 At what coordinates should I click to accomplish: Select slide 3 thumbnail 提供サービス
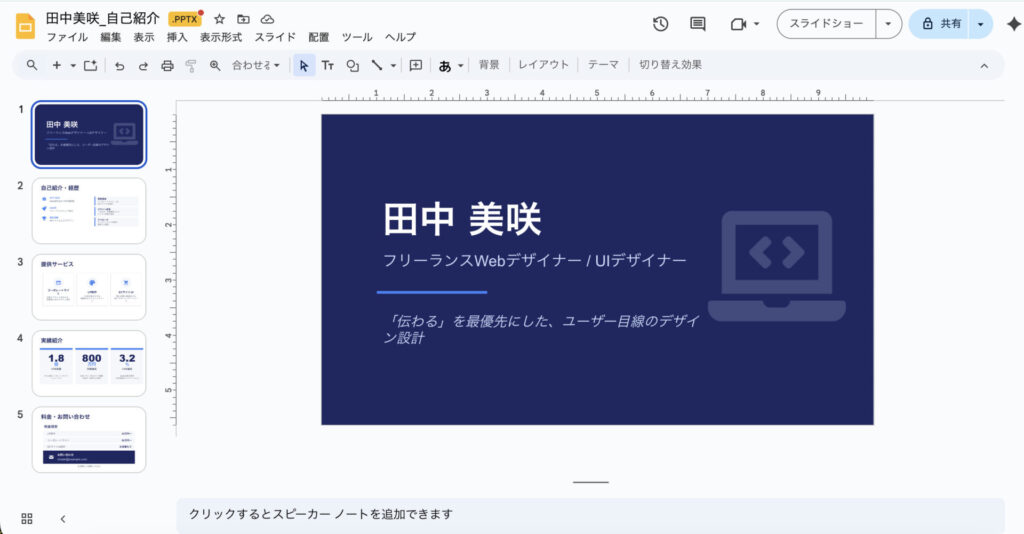click(89, 287)
